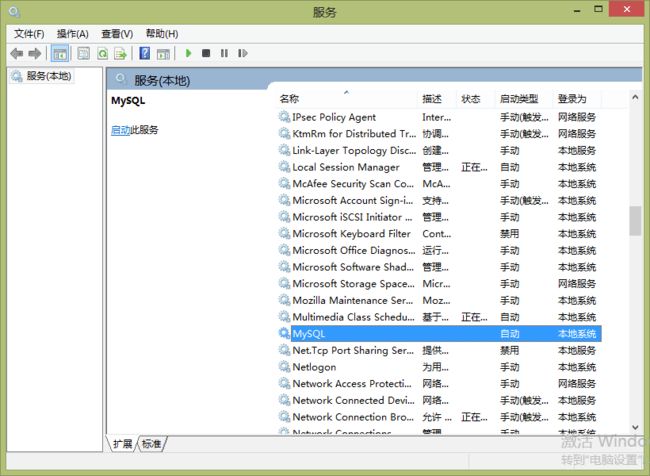Refresh the services list from the toolbar

[102, 53]
